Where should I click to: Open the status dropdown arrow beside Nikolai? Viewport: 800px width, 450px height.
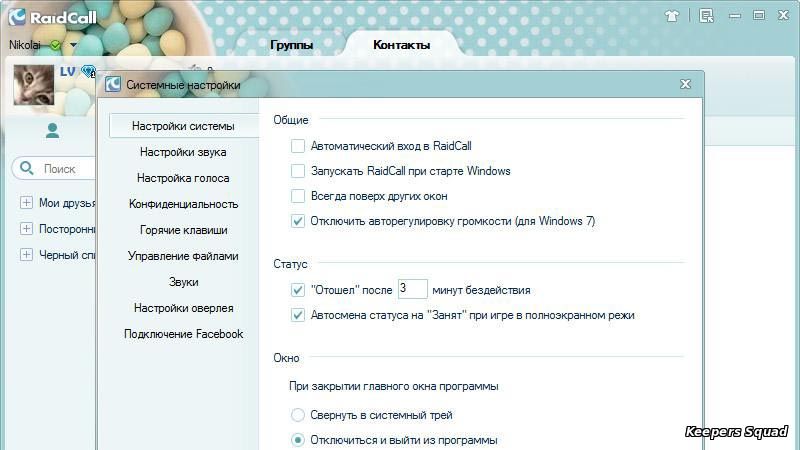[73, 45]
